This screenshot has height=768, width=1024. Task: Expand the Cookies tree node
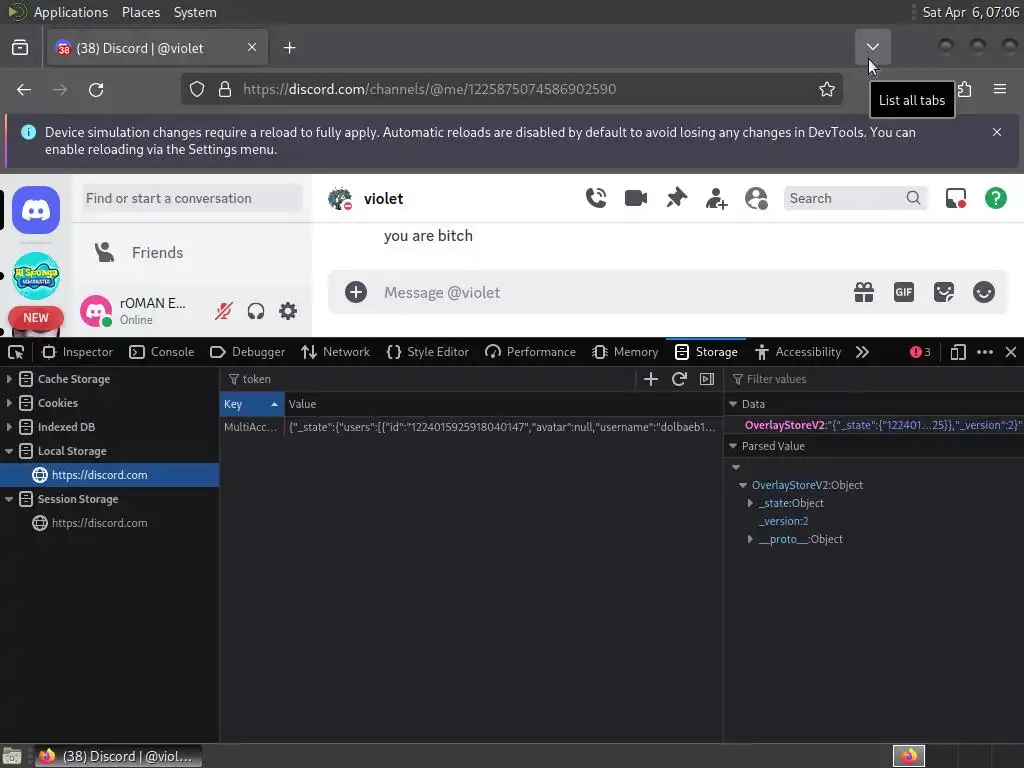[9, 403]
